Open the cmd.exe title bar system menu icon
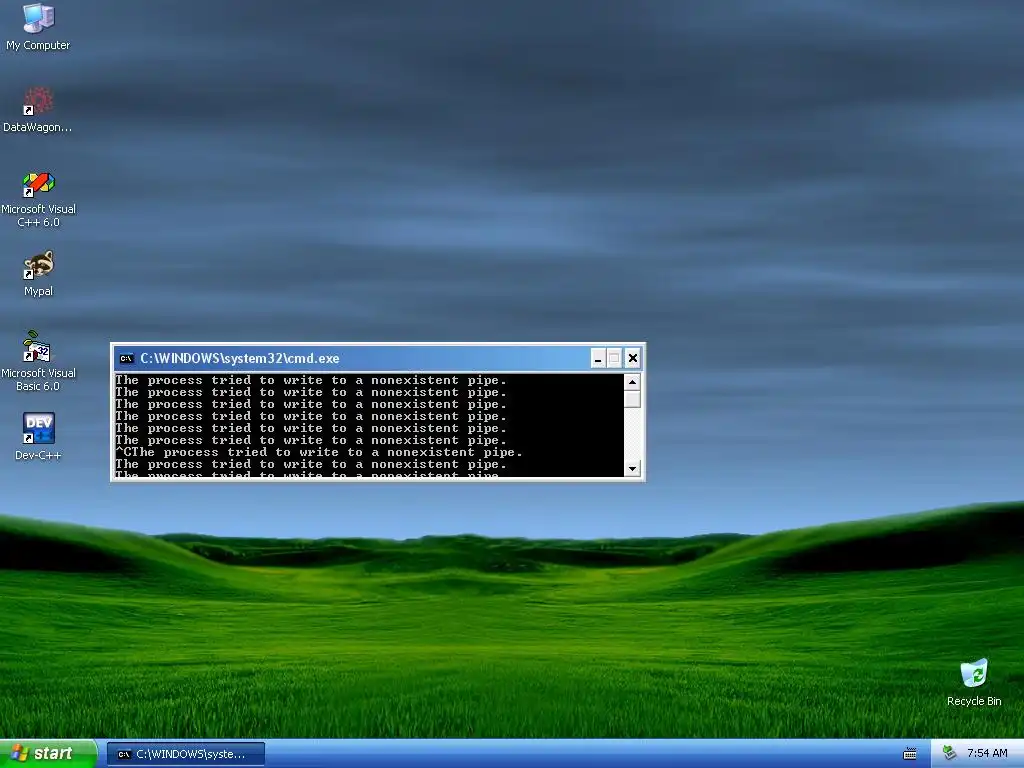The image size is (1024, 768). click(x=126, y=358)
